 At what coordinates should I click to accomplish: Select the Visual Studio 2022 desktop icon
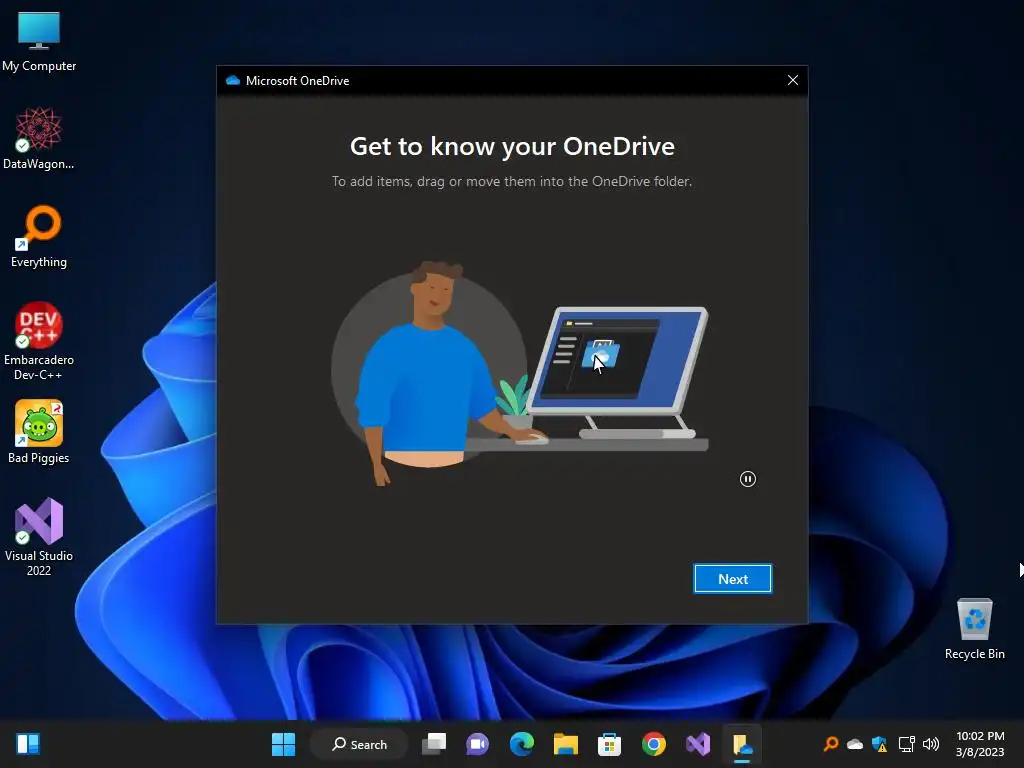(39, 537)
